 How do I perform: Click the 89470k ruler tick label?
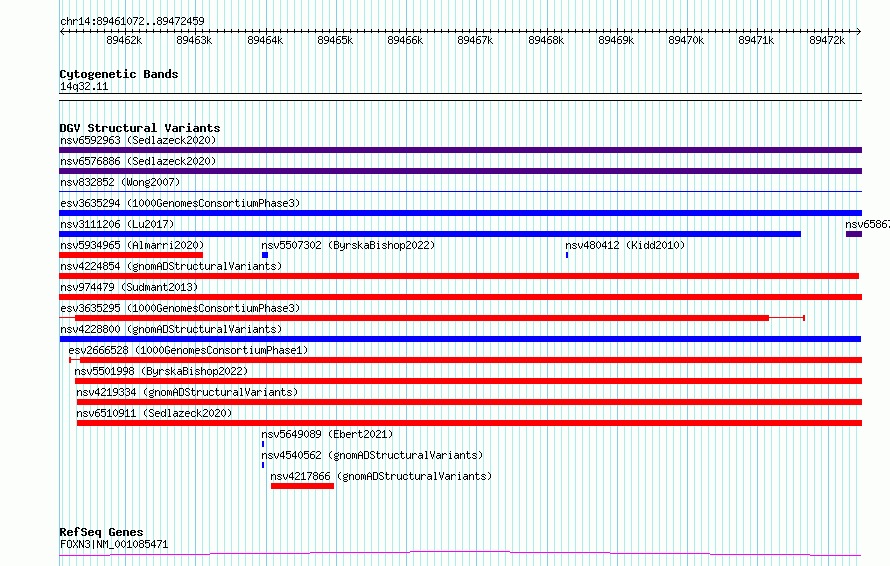tap(686, 40)
